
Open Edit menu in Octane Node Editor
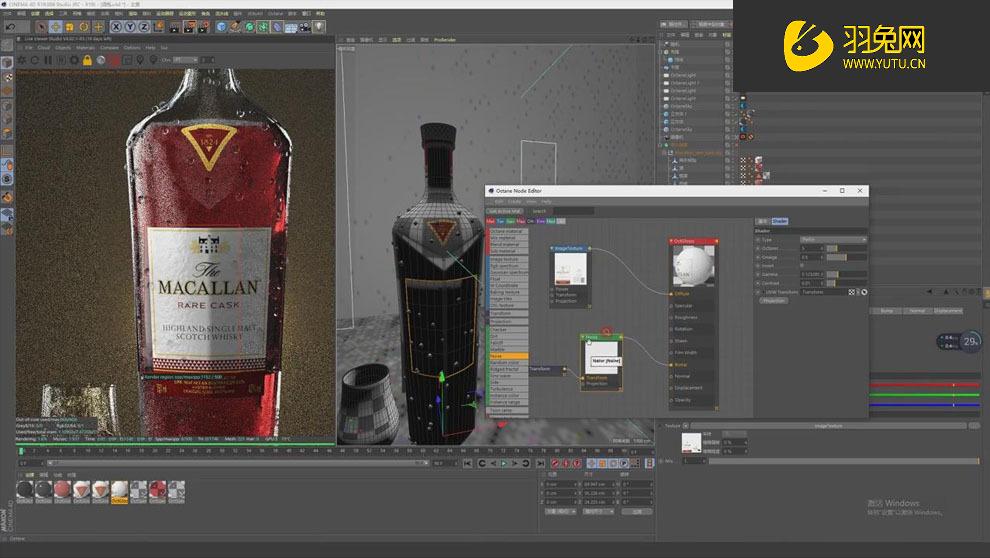pyautogui.click(x=499, y=201)
